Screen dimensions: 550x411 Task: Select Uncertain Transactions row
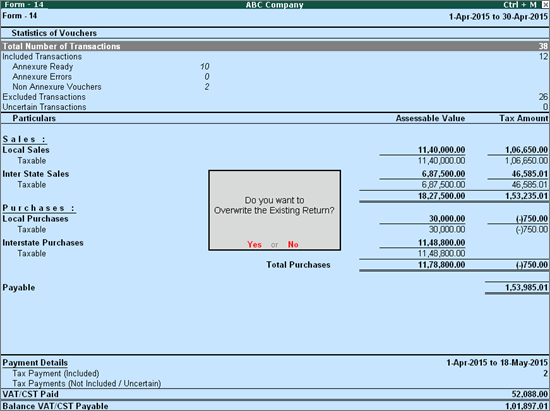[275, 107]
